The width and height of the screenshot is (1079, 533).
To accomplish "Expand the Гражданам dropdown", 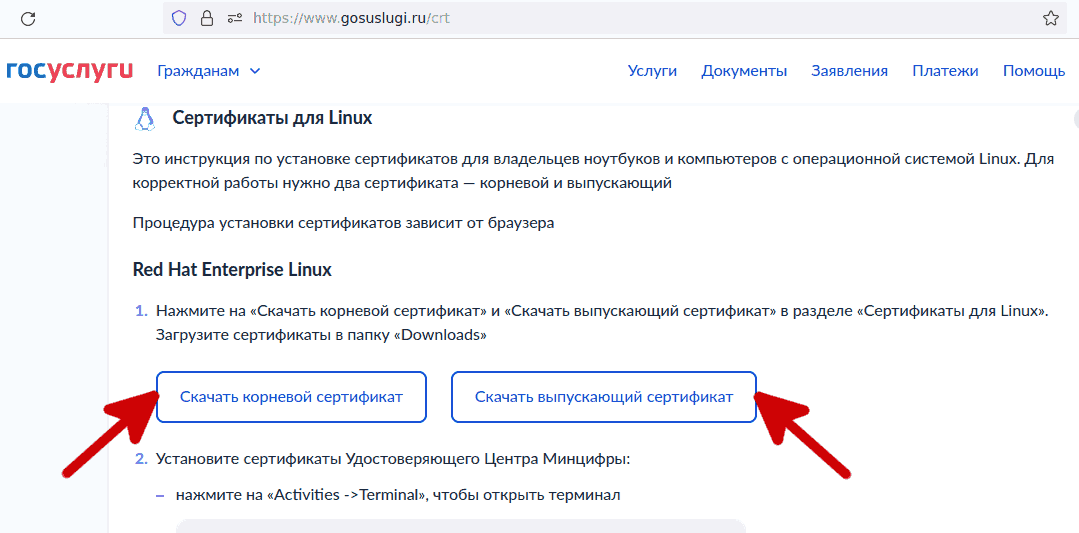I will (209, 71).
